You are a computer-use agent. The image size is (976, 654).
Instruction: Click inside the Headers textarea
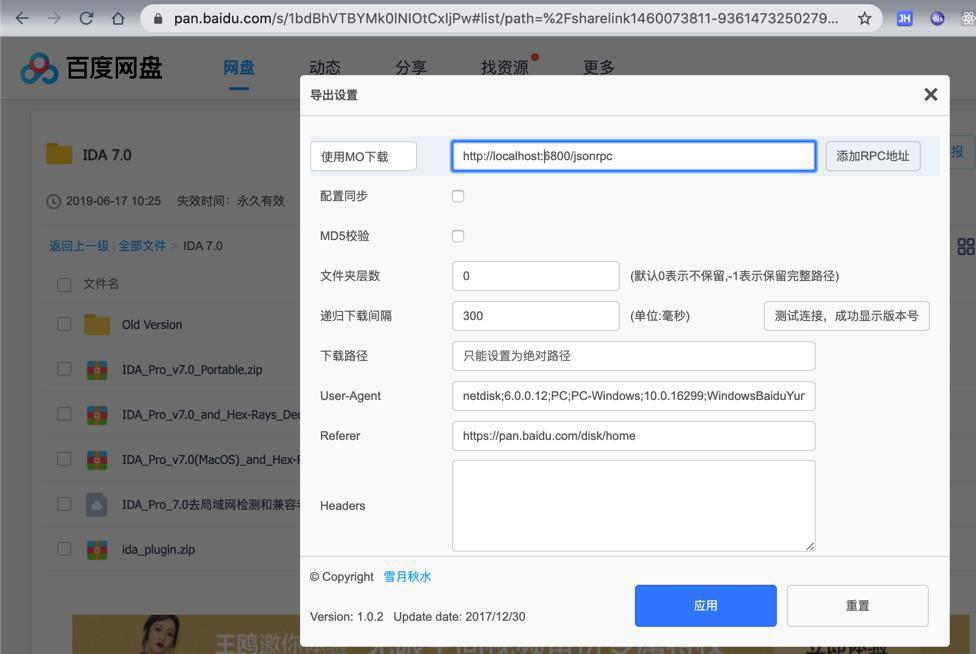pos(634,506)
